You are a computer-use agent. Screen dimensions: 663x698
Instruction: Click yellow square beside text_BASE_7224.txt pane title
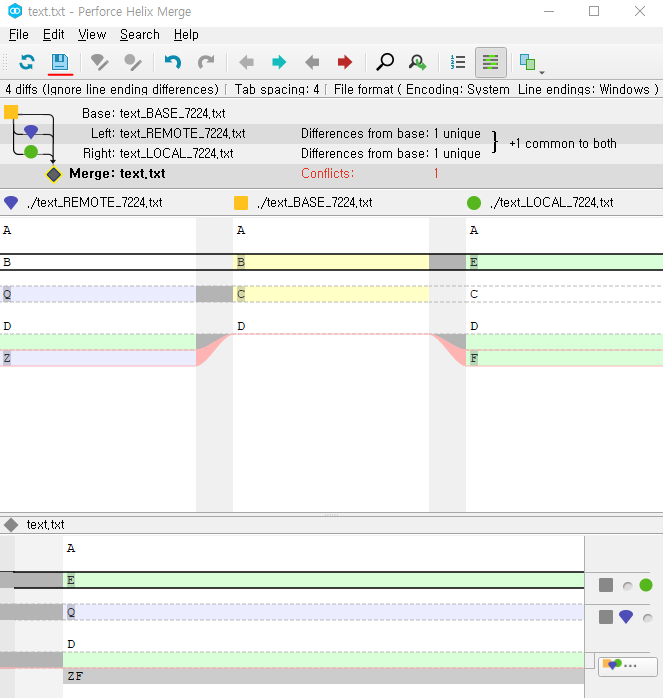pyautogui.click(x=241, y=203)
